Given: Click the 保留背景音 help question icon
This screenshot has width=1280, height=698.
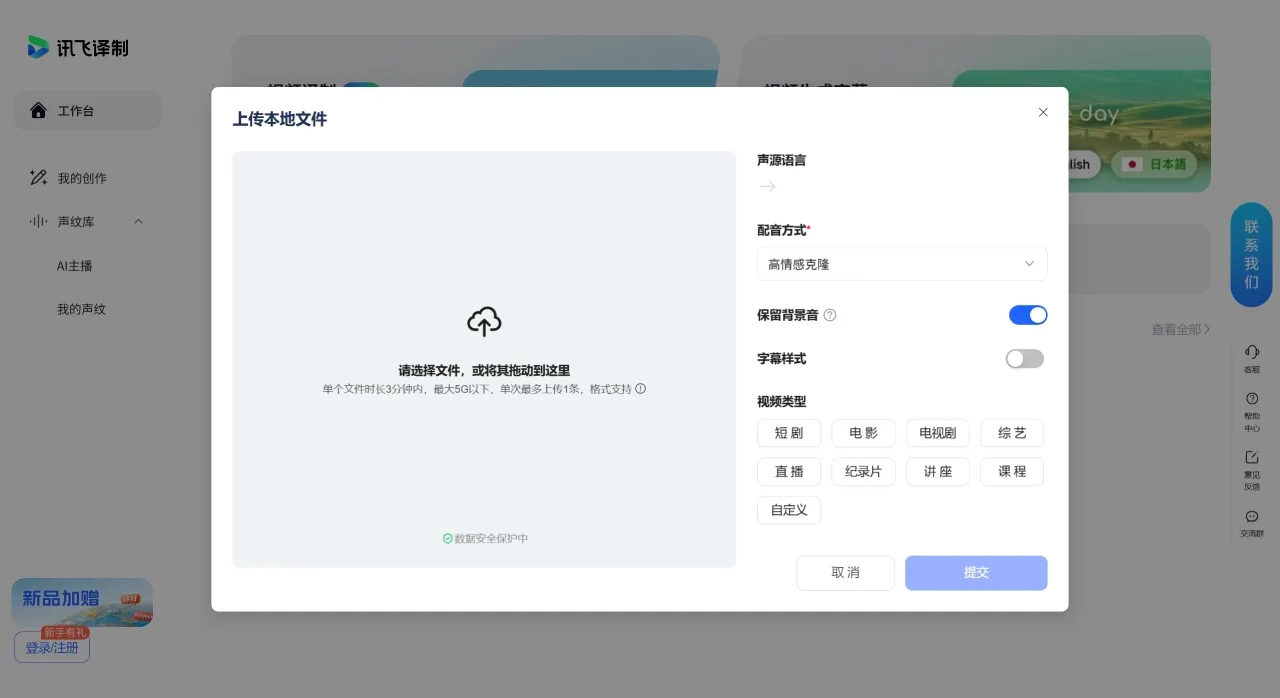Looking at the screenshot, I should click(829, 315).
